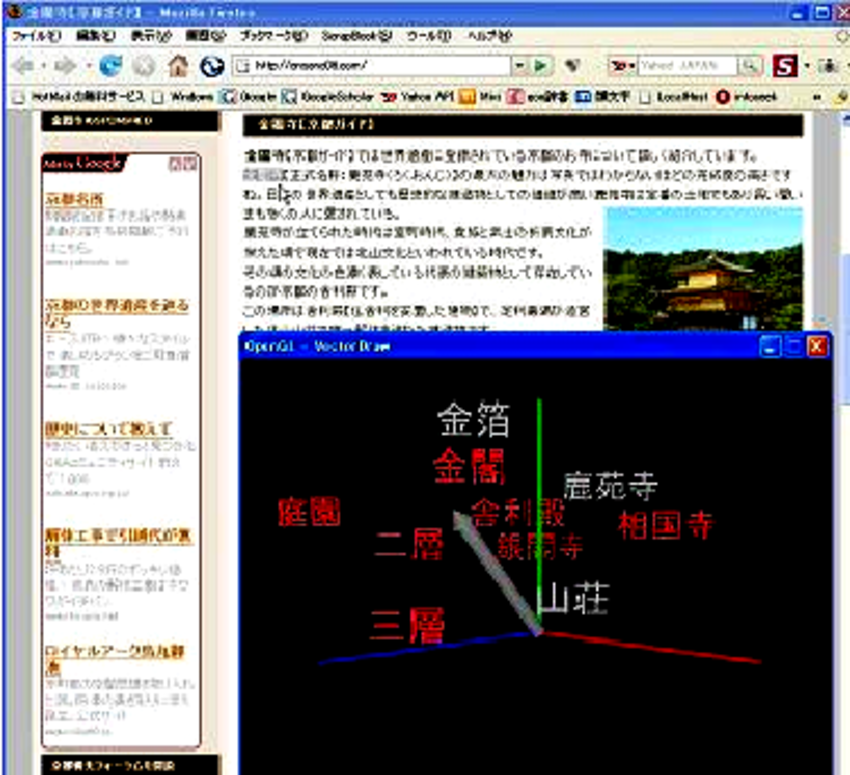Open the 表示 (View) menu
850x775 pixels.
(x=151, y=36)
